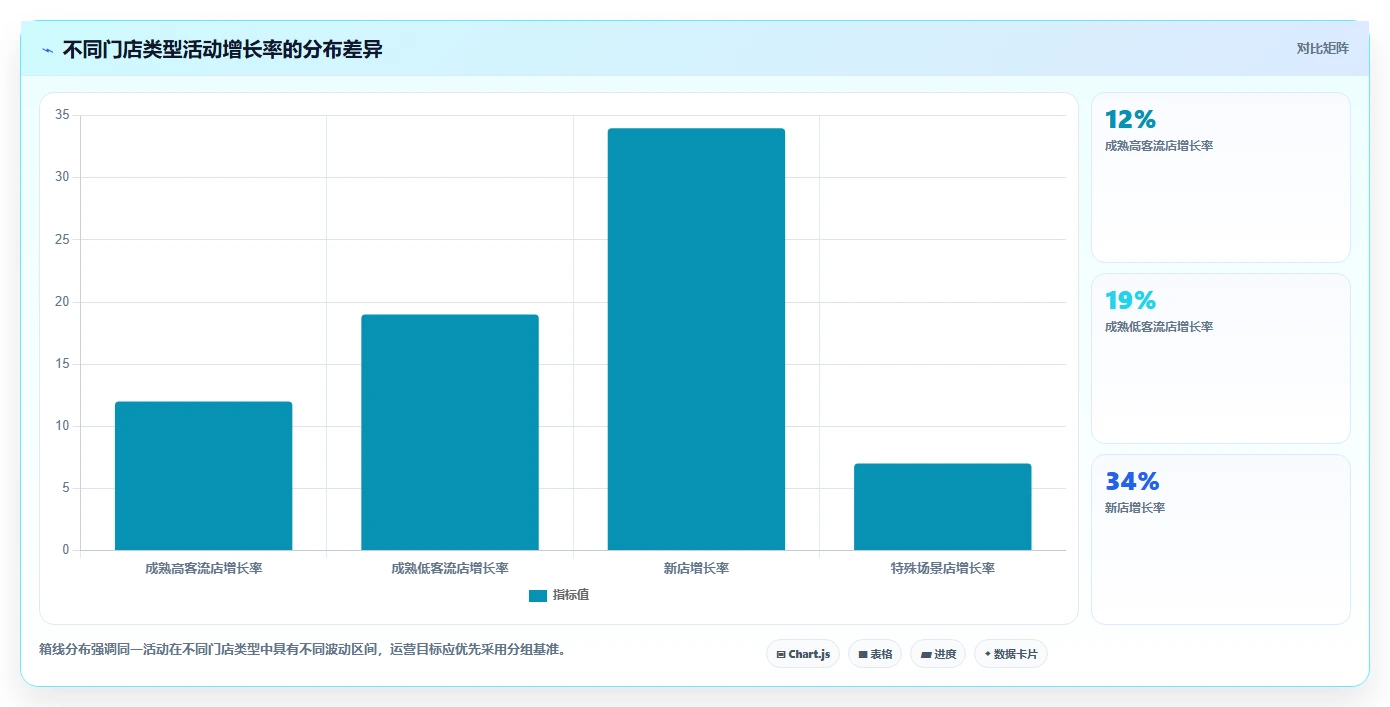
Task: Click the 成熟高客流店增长率 bar
Action: click(204, 476)
